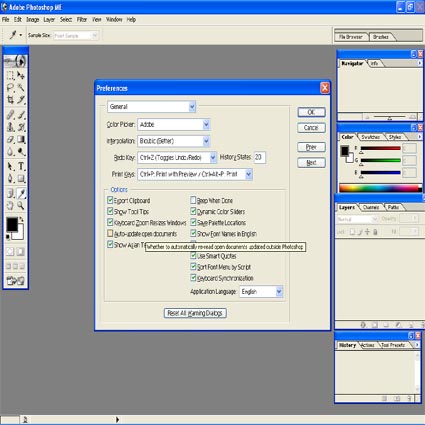425x425 pixels.
Task: Click the toolbox foreground color swatch
Action: coord(12,224)
